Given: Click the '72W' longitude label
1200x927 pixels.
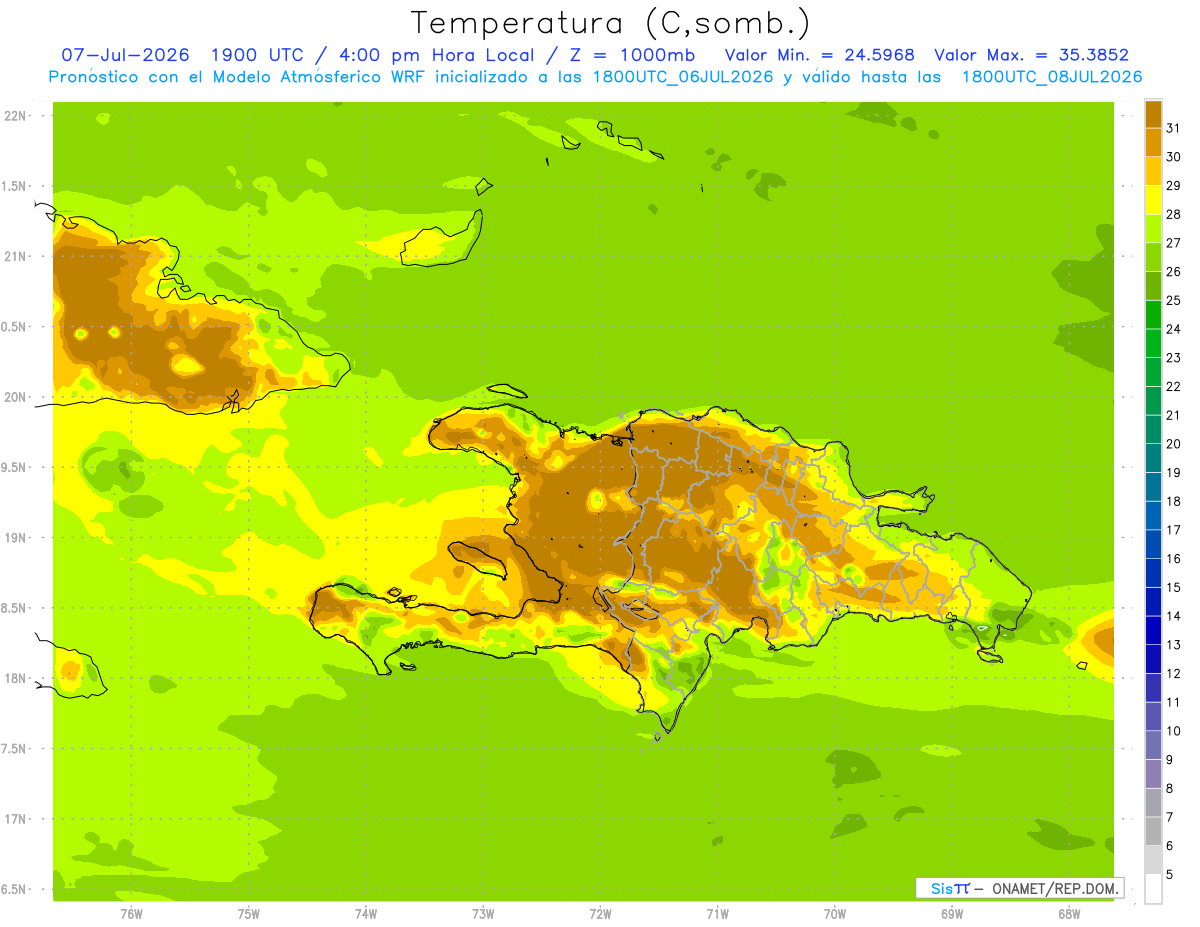Looking at the screenshot, I should (600, 914).
